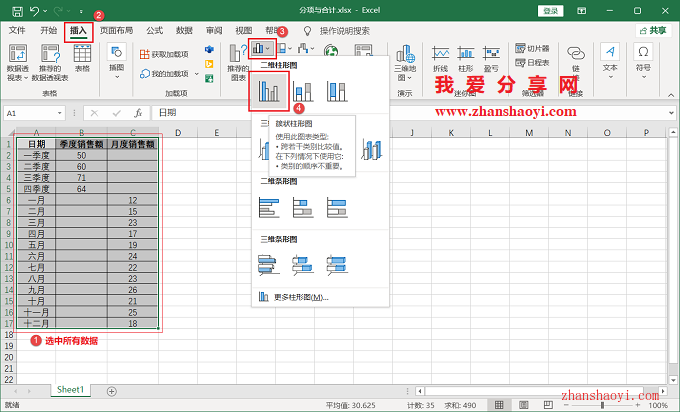Switch to the Page Layout (页面布局) tab
Viewport: 680px width, 412px height.
(116, 30)
